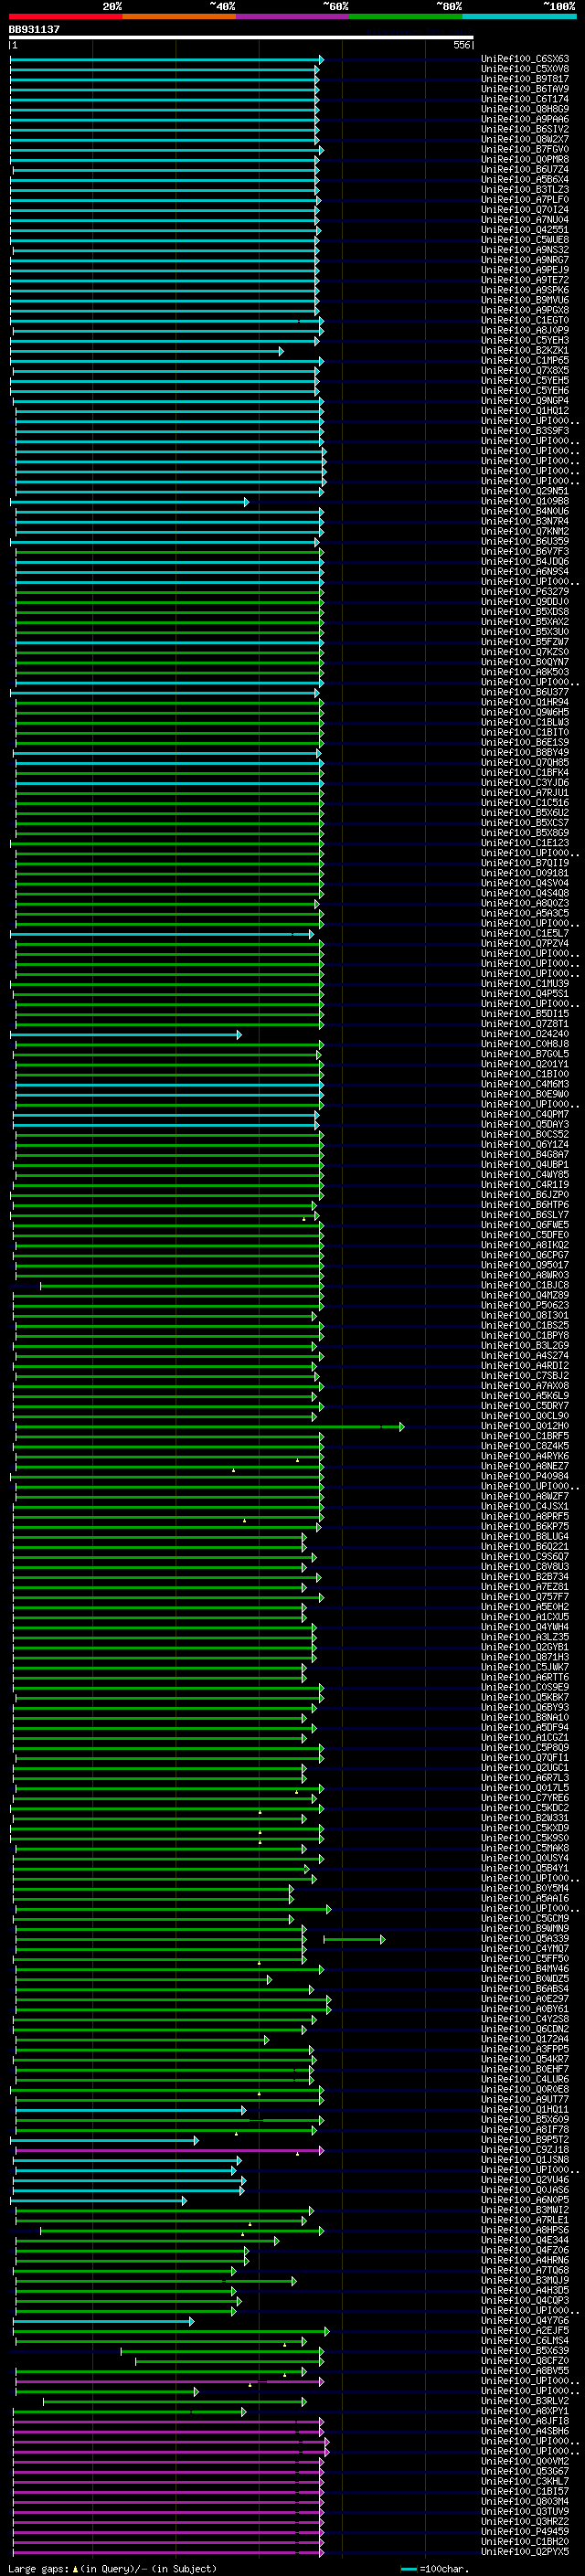Open hit UniRef100_B6TAV9
The image size is (585, 2576).
click(525, 89)
